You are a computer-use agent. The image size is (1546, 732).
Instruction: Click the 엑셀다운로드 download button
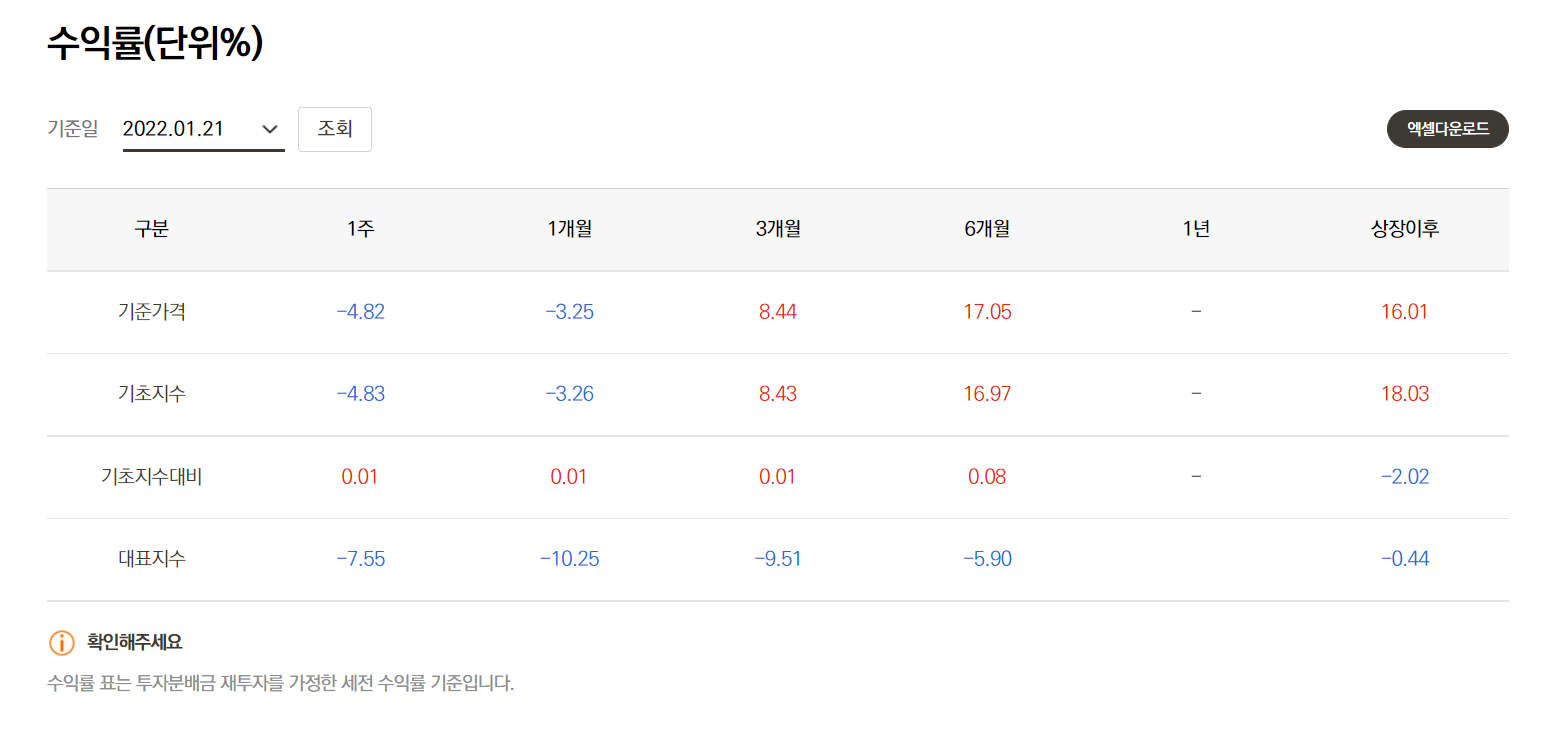tap(1446, 128)
